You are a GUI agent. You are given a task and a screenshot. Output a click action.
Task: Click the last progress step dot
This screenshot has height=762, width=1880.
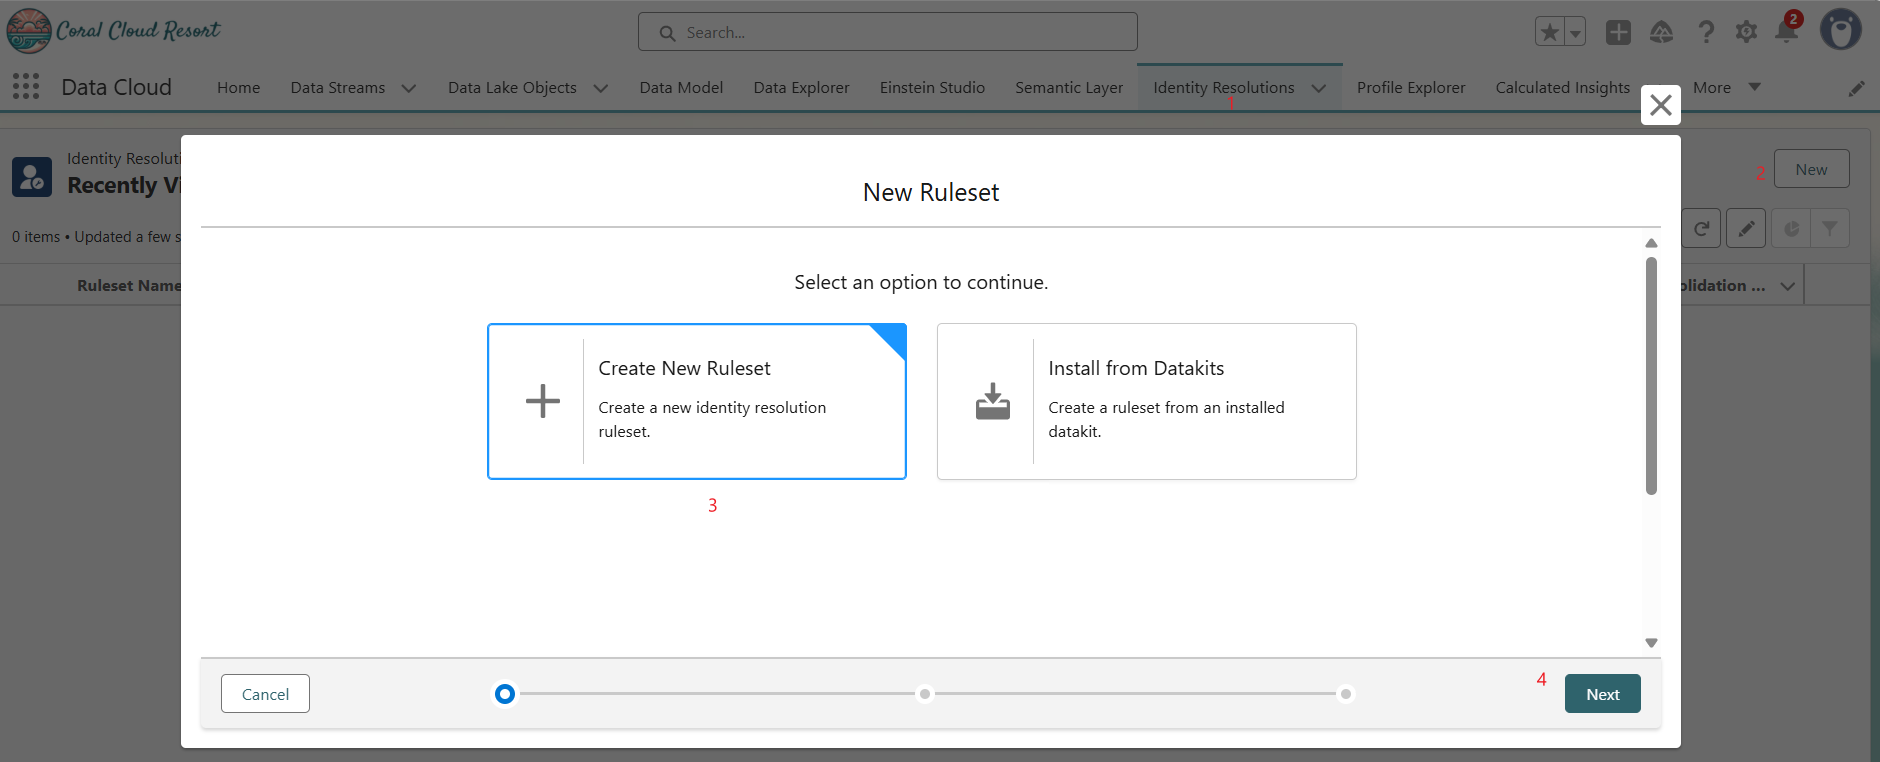(1346, 694)
